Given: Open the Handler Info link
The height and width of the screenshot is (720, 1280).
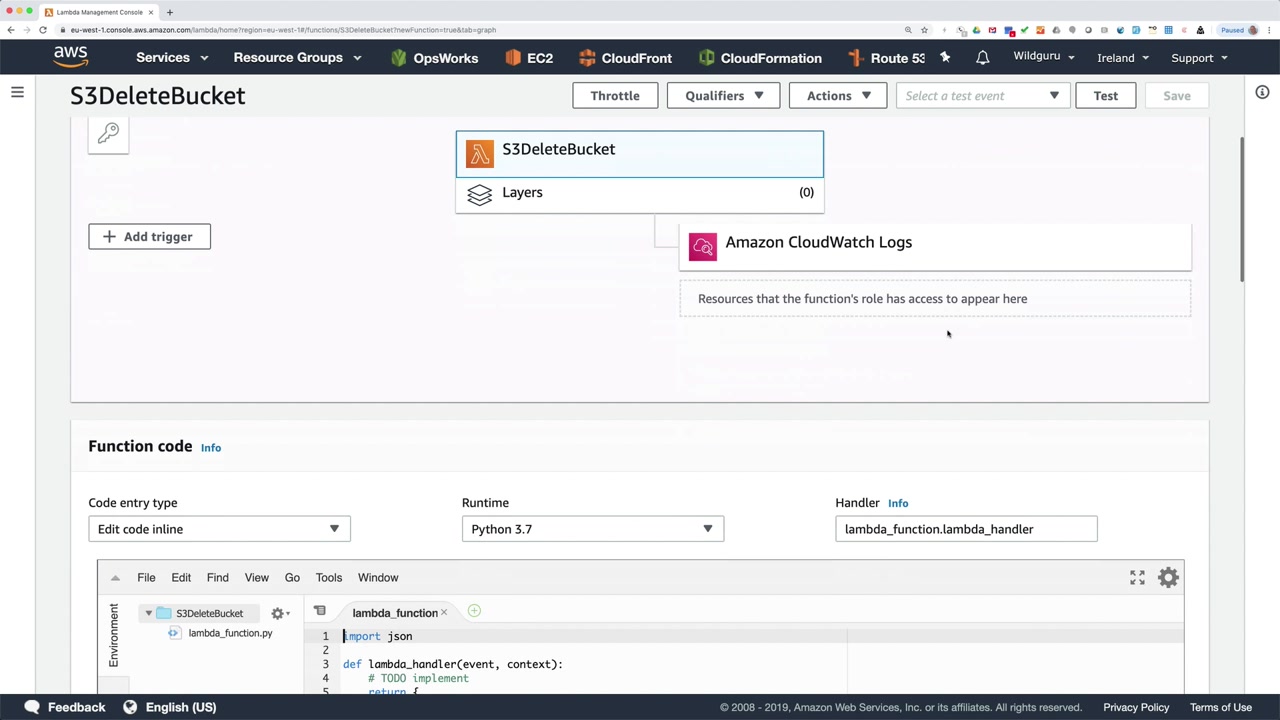Looking at the screenshot, I should 898,503.
